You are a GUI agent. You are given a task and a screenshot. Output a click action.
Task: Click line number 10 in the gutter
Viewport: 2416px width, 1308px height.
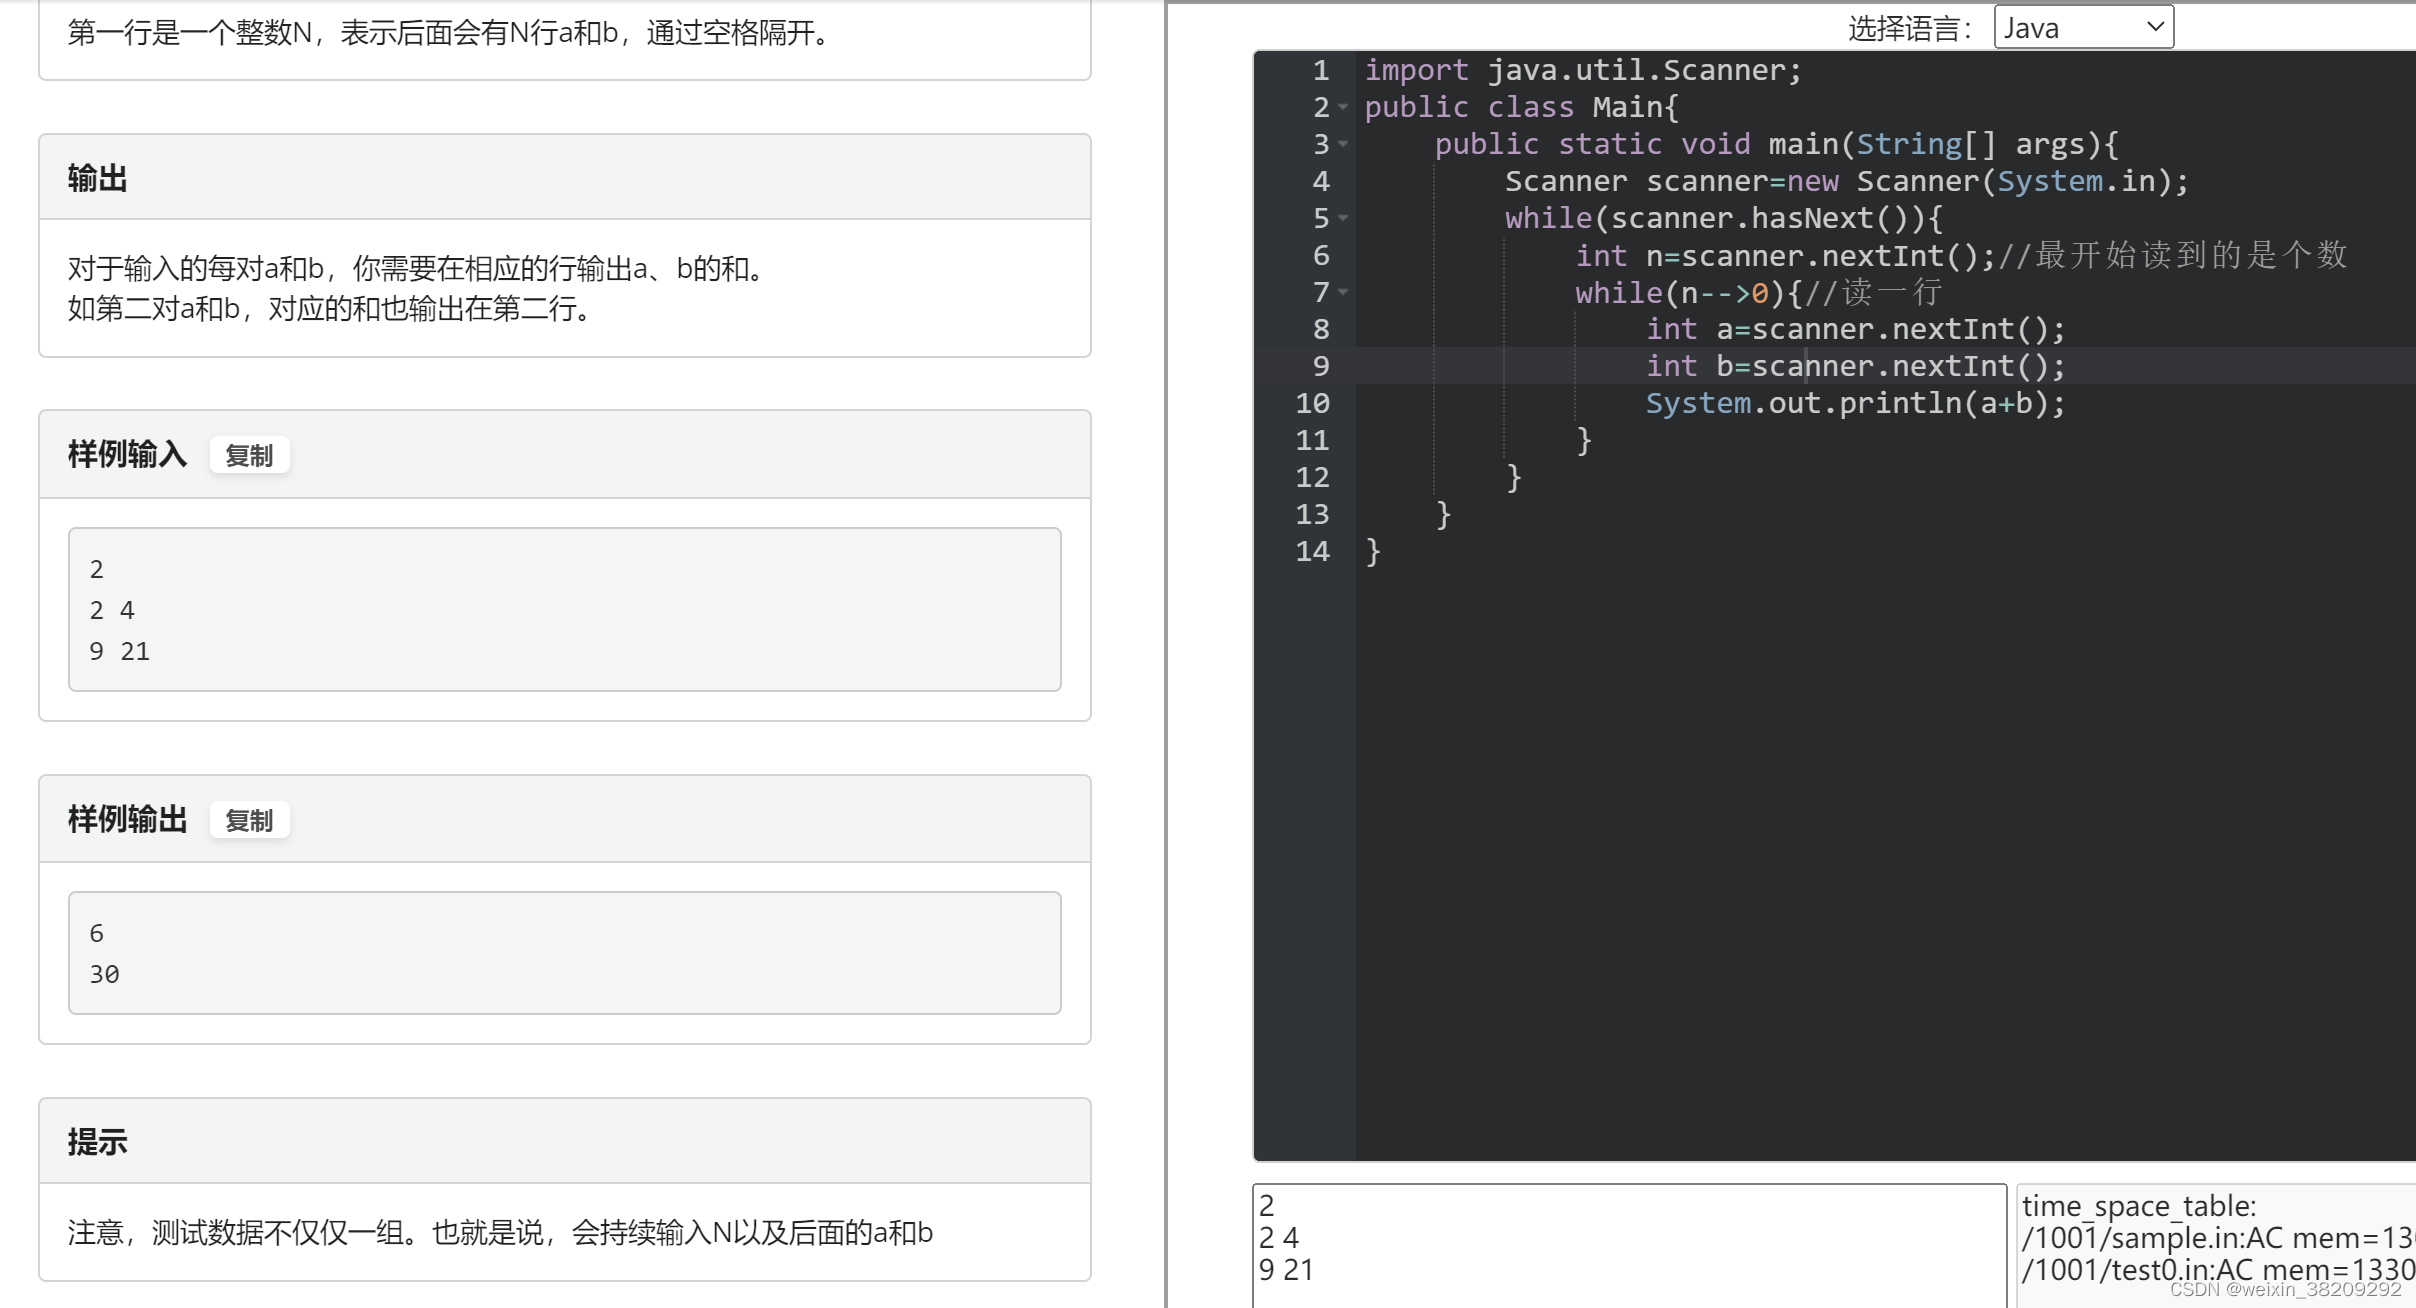1312,403
